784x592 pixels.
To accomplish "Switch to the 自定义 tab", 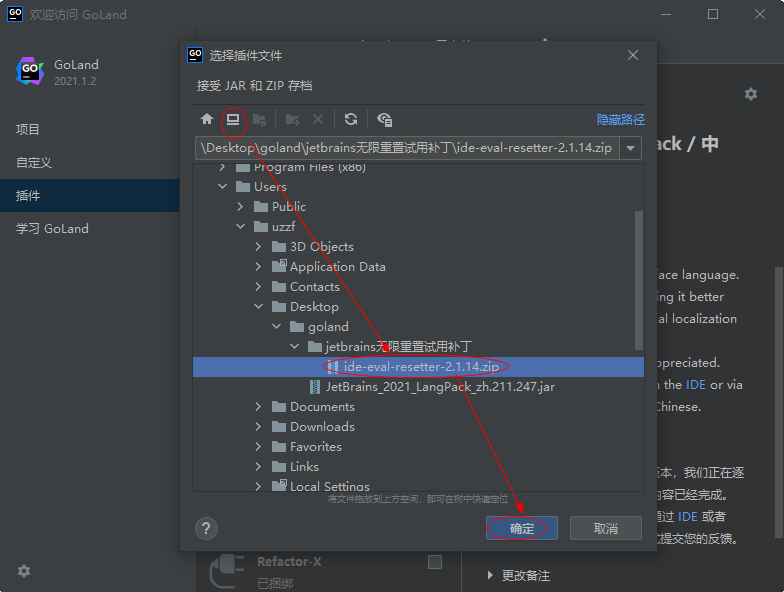I will click(34, 162).
